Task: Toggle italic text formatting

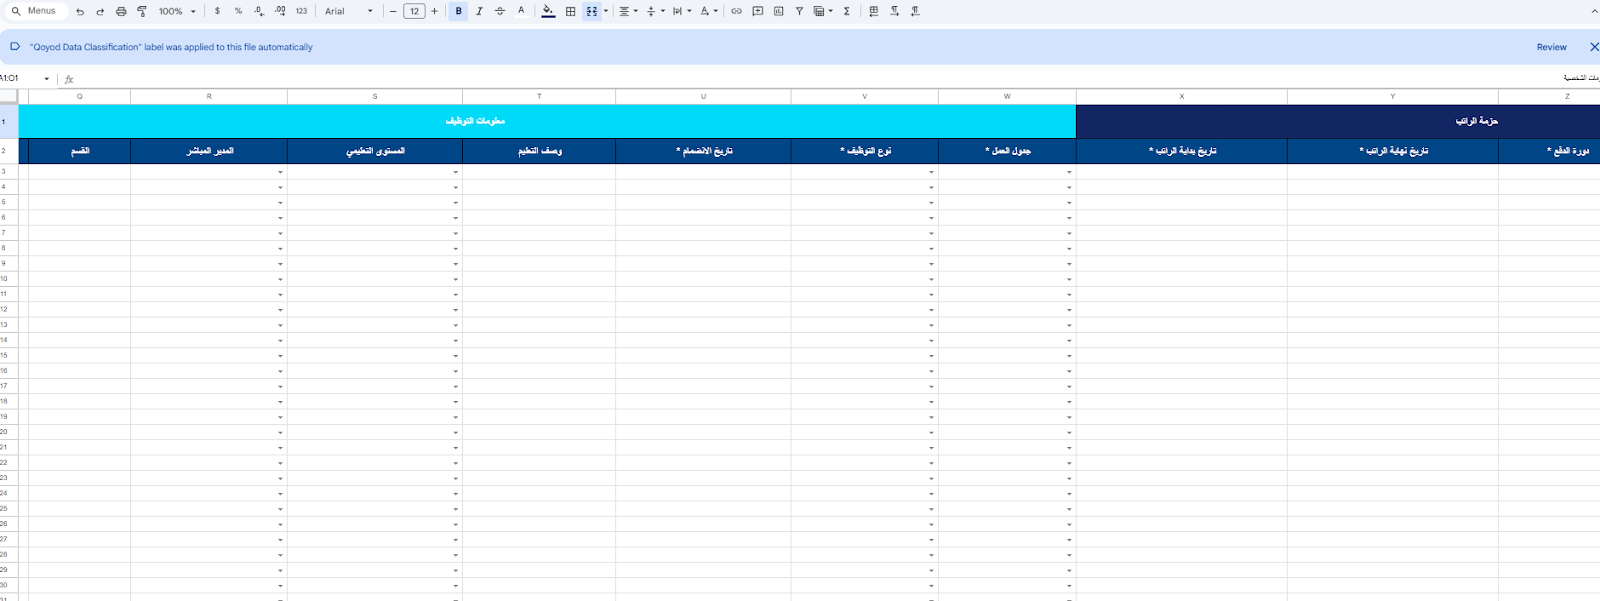Action: pos(479,11)
